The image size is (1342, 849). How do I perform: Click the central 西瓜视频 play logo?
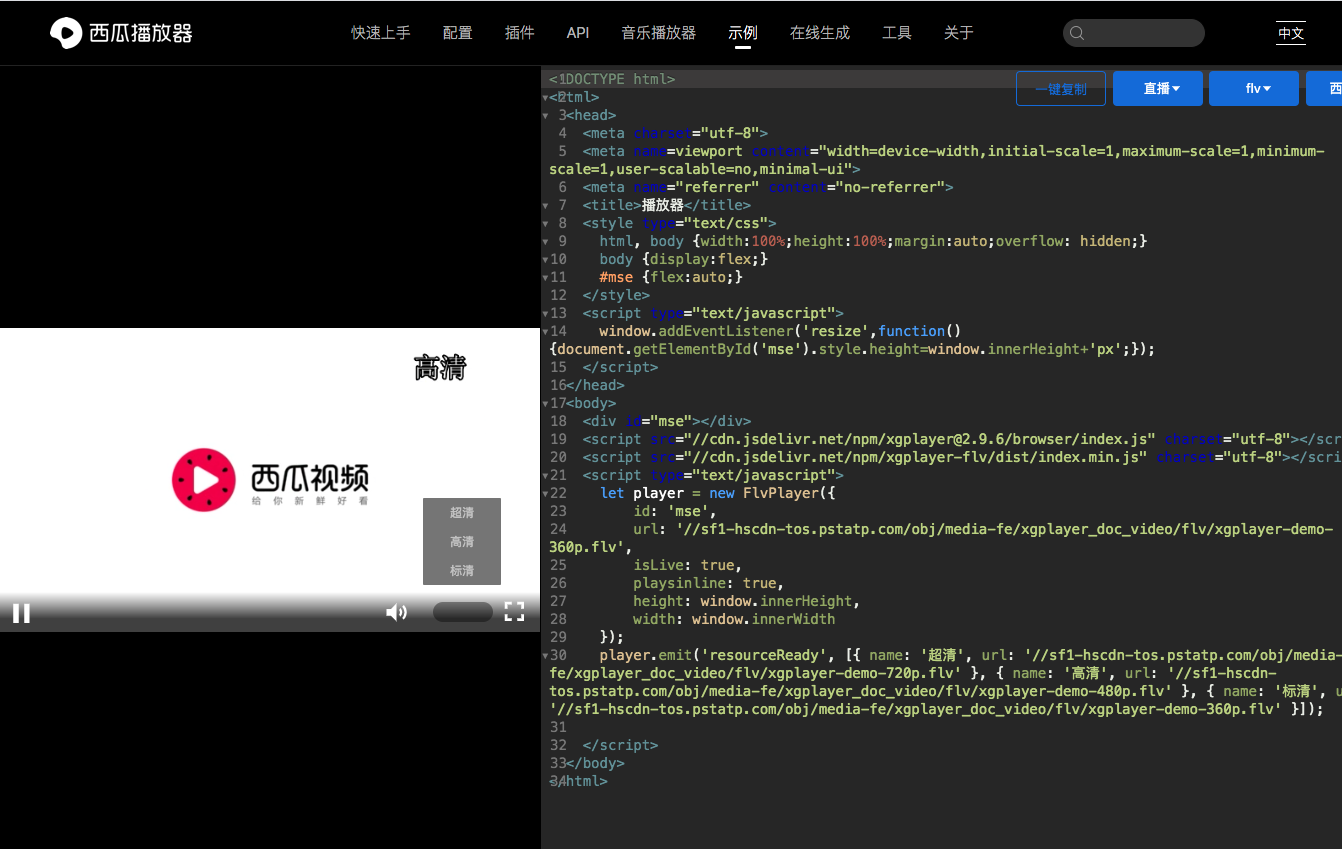pyautogui.click(x=204, y=480)
